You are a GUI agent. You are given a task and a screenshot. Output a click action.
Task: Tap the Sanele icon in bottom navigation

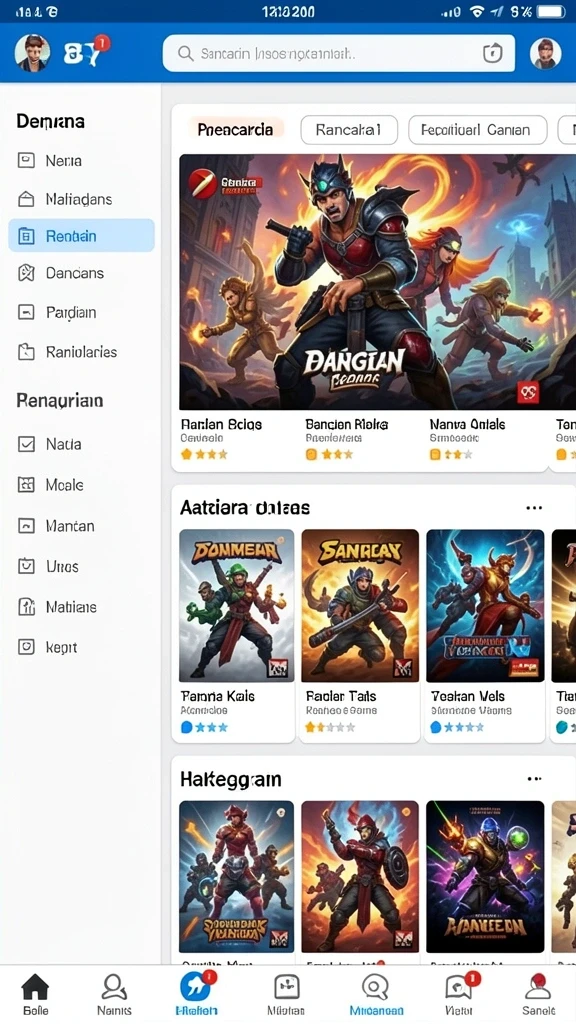(x=538, y=986)
